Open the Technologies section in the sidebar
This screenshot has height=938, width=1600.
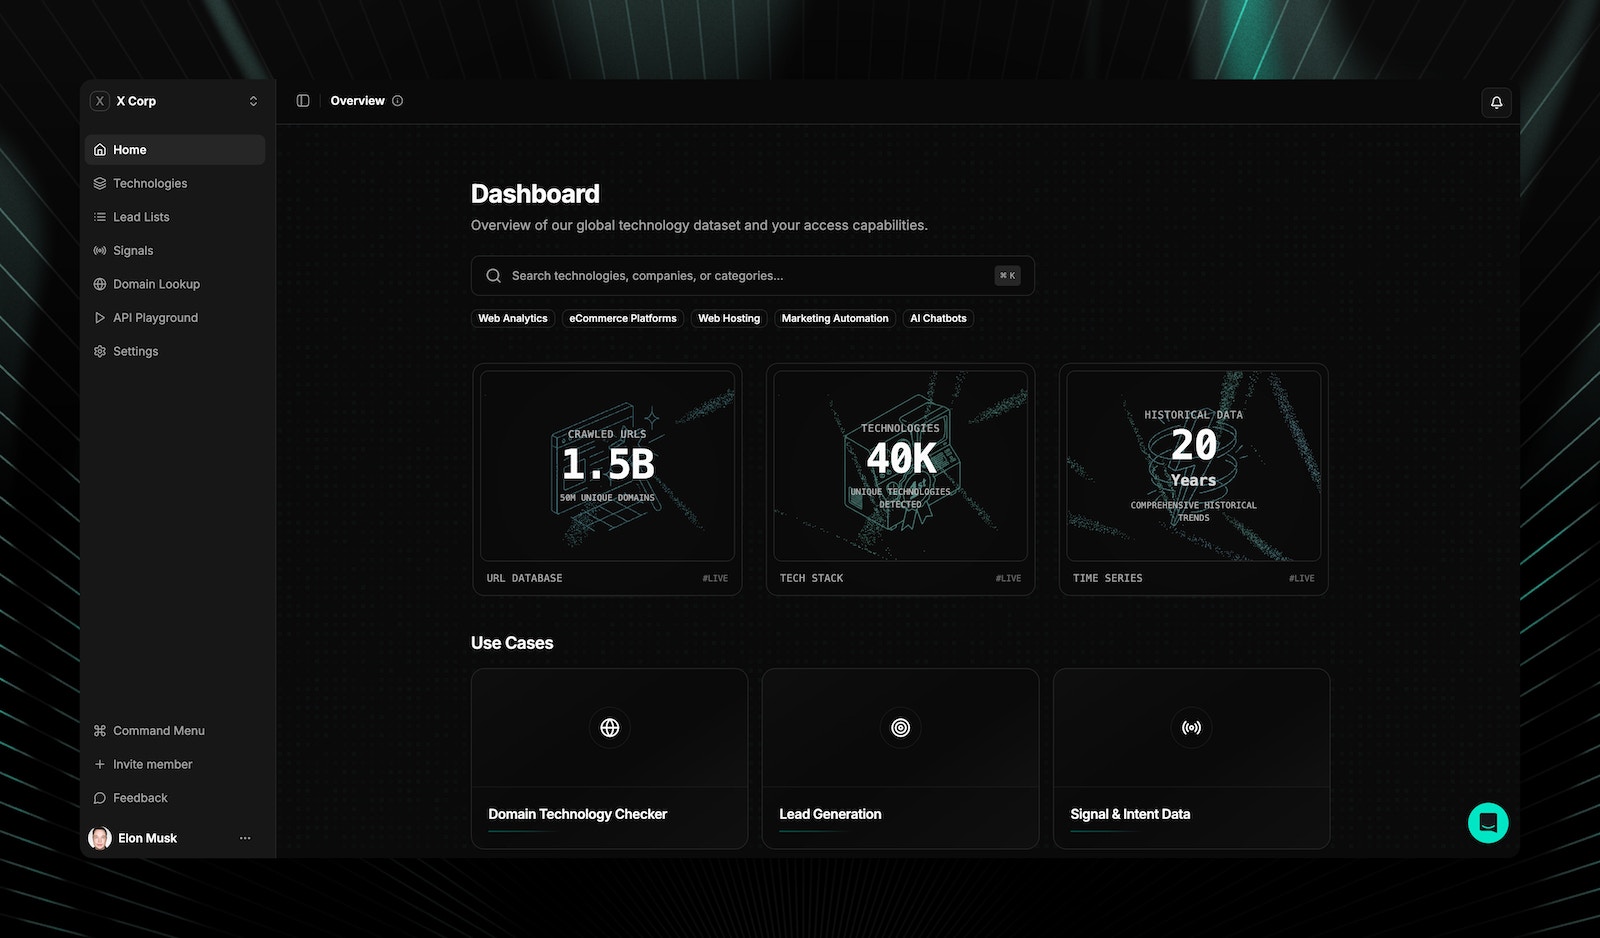(x=150, y=183)
